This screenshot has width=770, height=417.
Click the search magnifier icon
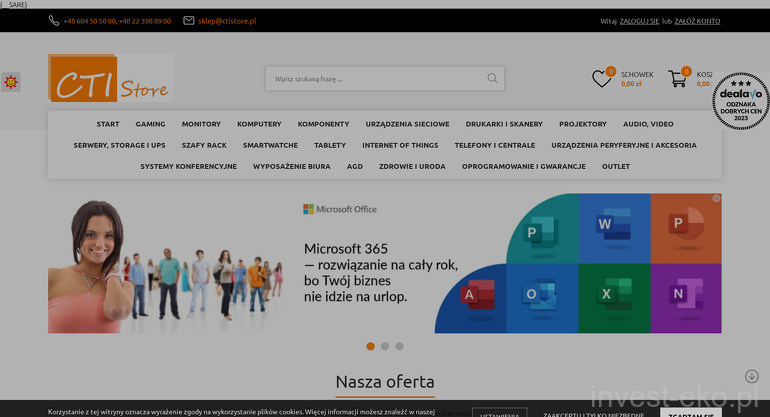pos(492,78)
